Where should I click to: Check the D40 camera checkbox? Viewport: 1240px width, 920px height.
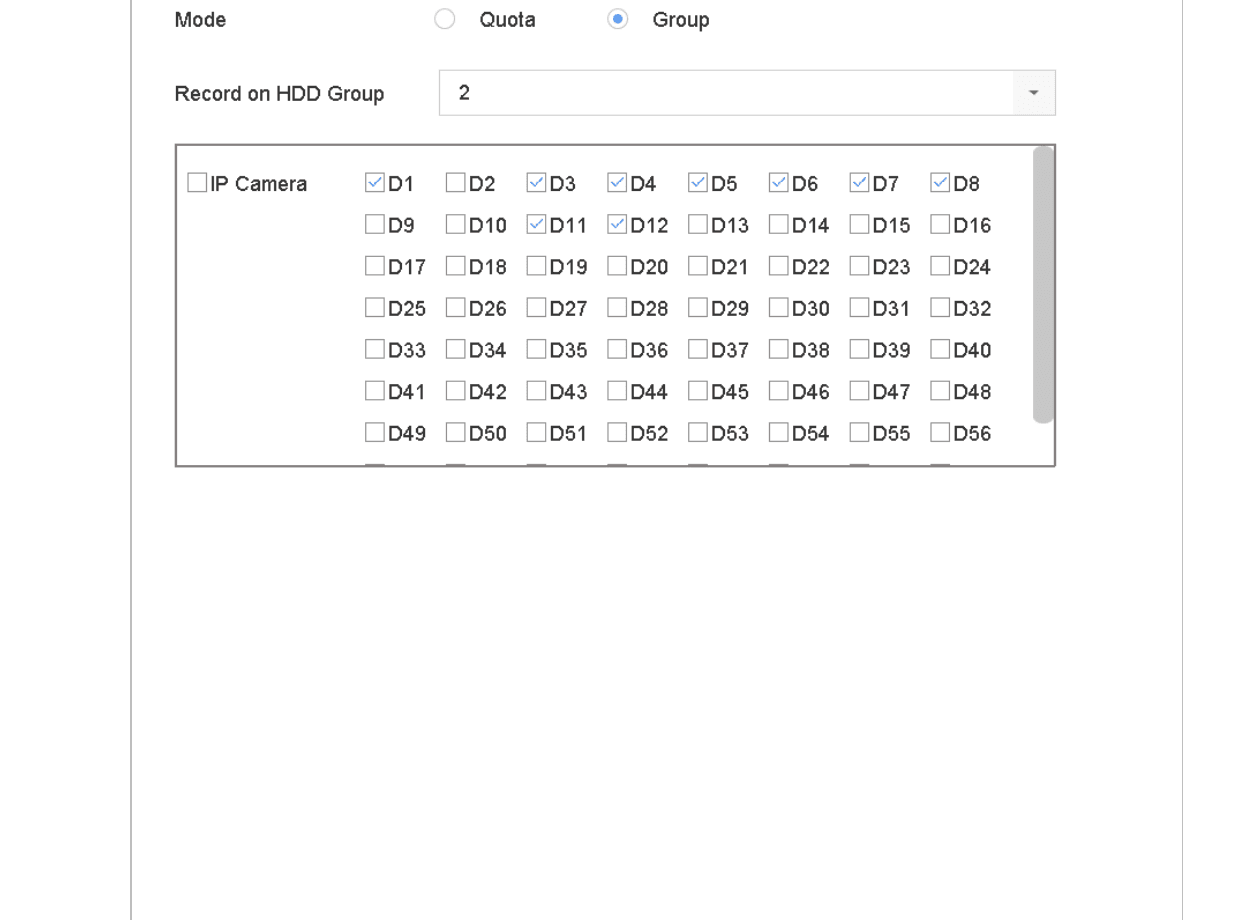[940, 350]
